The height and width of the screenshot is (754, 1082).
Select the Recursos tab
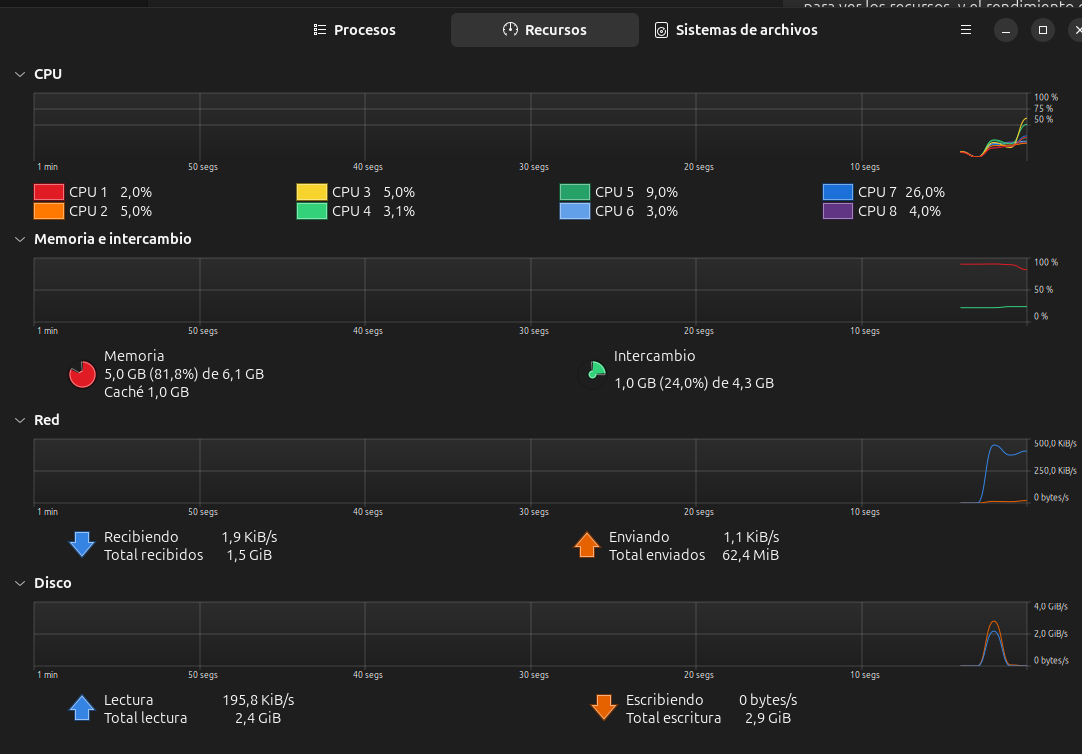(x=544, y=30)
